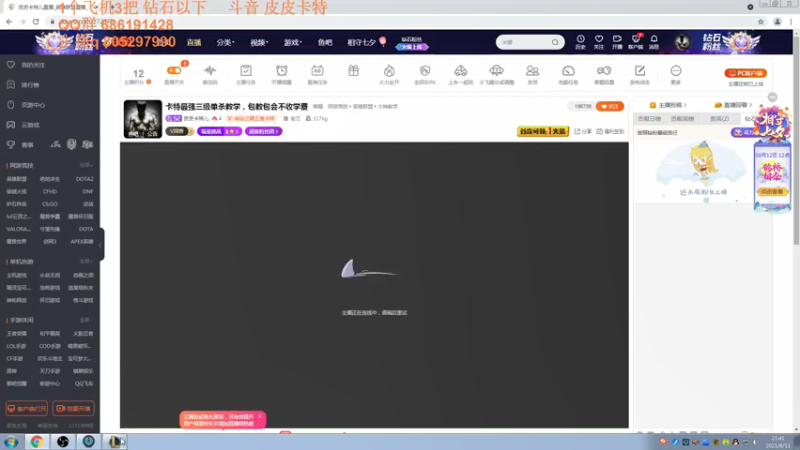Reload the page with the browser refresh button
The image size is (800, 450).
click(x=36, y=22)
